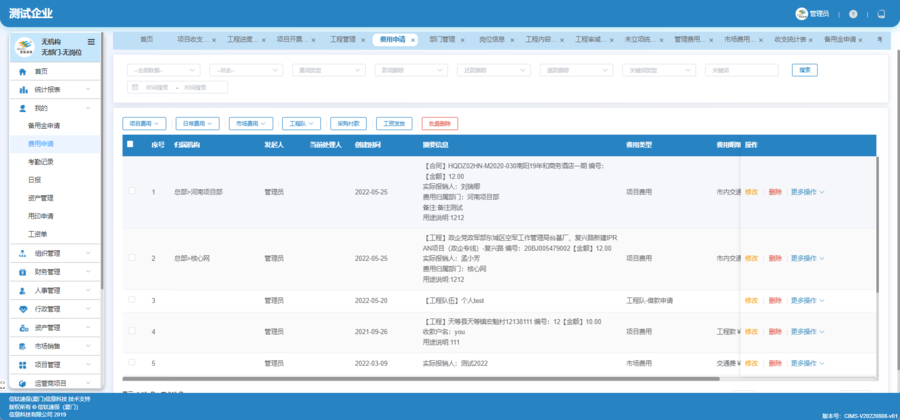Click the table's vertical scrollbar

877,224
